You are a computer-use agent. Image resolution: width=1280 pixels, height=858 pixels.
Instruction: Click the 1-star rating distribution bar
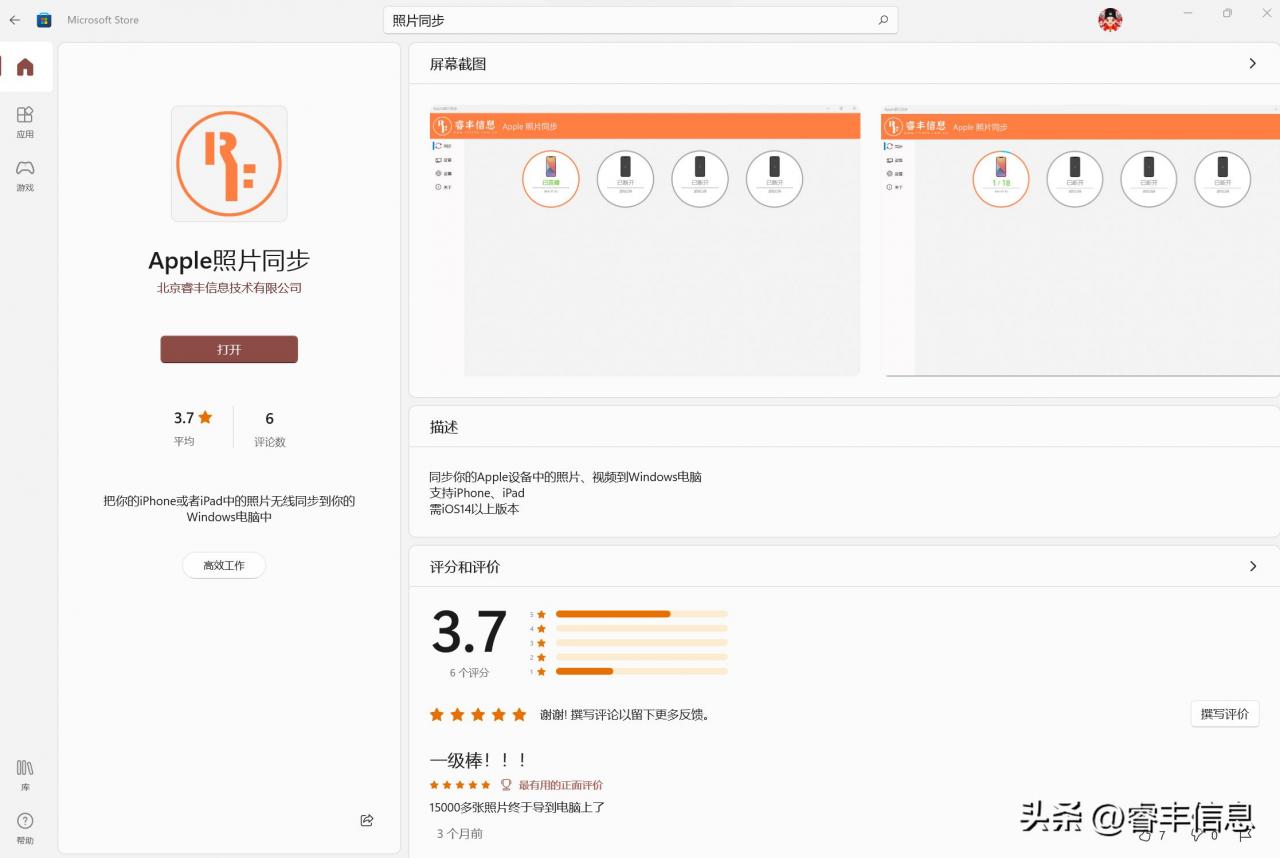(642, 671)
